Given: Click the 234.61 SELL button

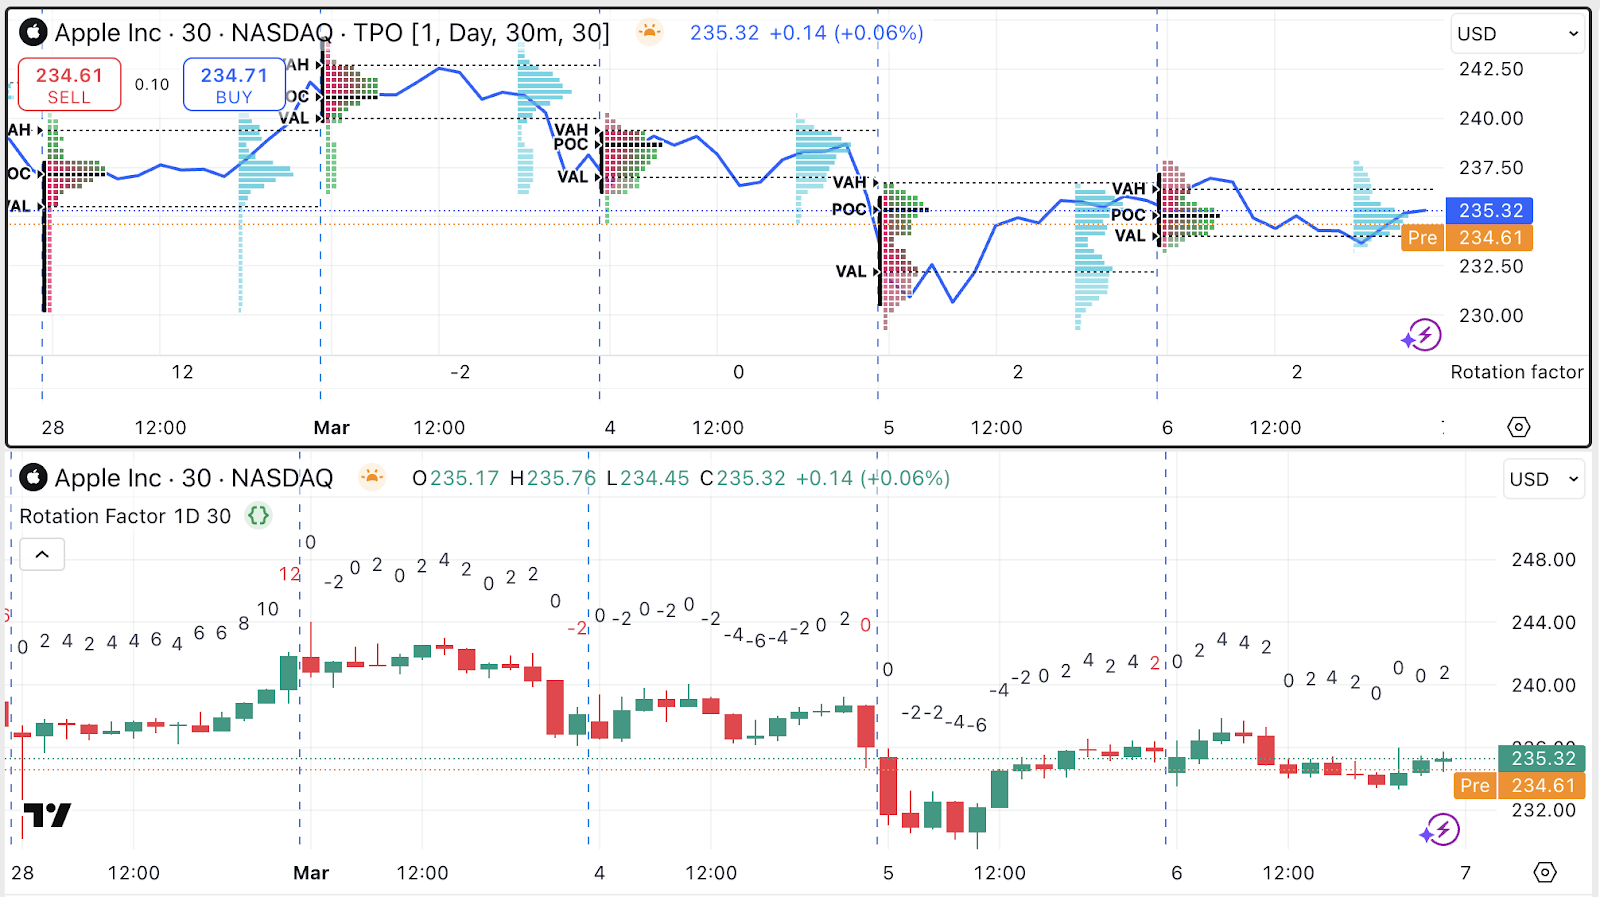Looking at the screenshot, I should (69, 85).
